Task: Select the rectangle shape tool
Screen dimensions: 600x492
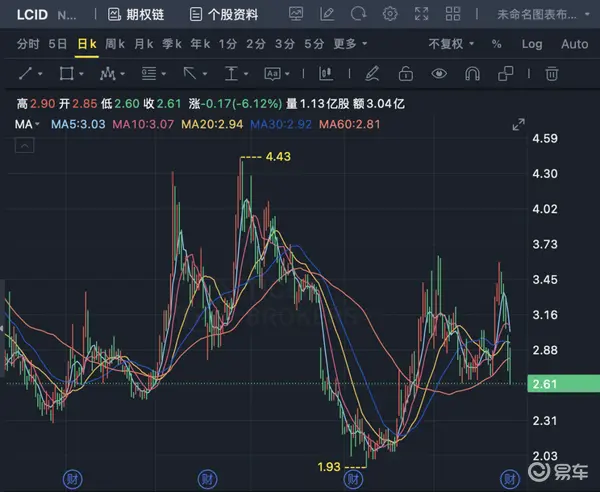Action: pyautogui.click(x=67, y=73)
